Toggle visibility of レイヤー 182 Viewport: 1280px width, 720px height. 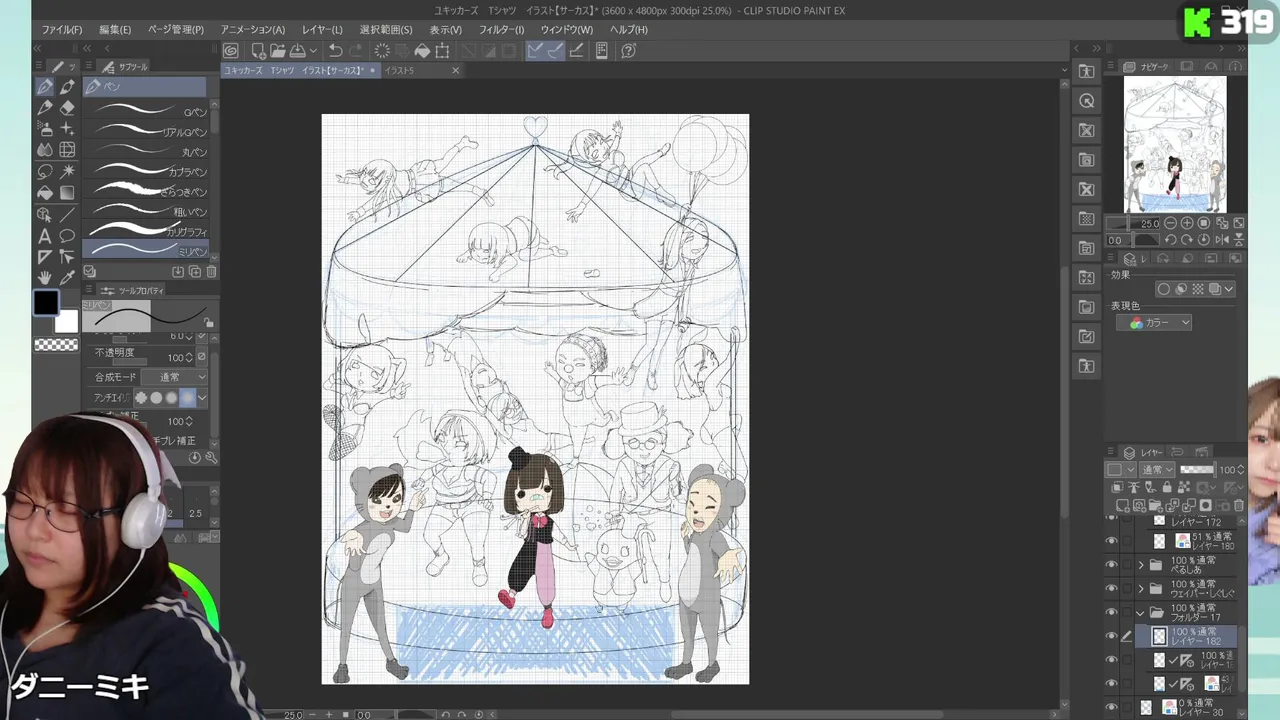(1111, 636)
